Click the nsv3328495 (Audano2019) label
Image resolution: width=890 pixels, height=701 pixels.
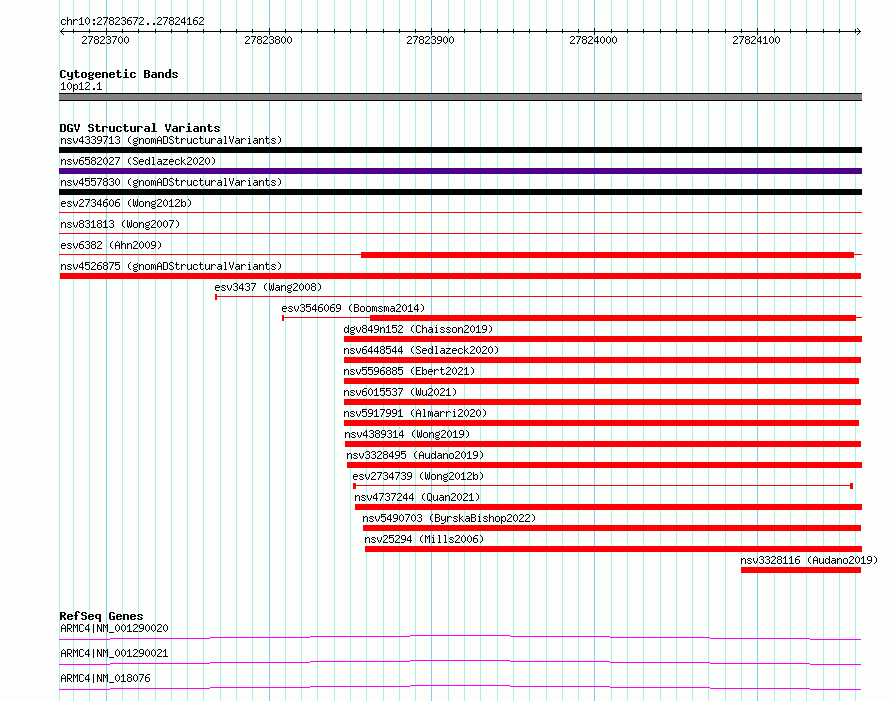coord(415,455)
